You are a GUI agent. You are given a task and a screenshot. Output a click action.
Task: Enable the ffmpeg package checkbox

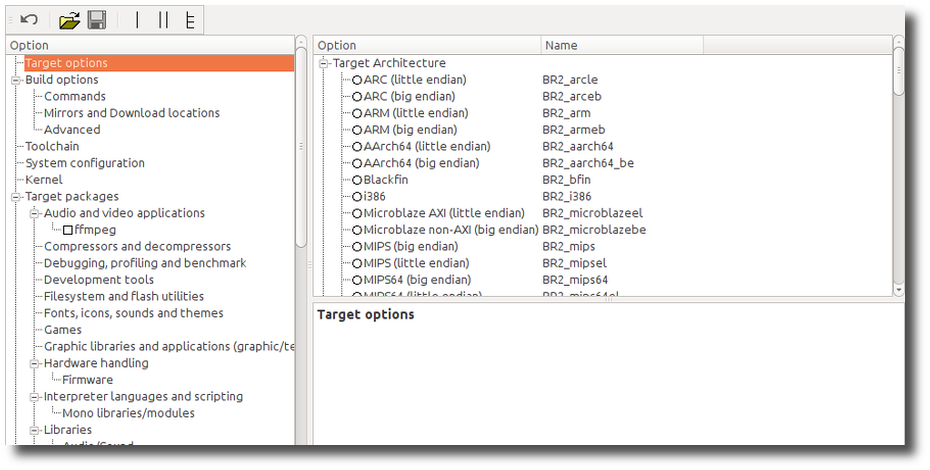(x=68, y=230)
